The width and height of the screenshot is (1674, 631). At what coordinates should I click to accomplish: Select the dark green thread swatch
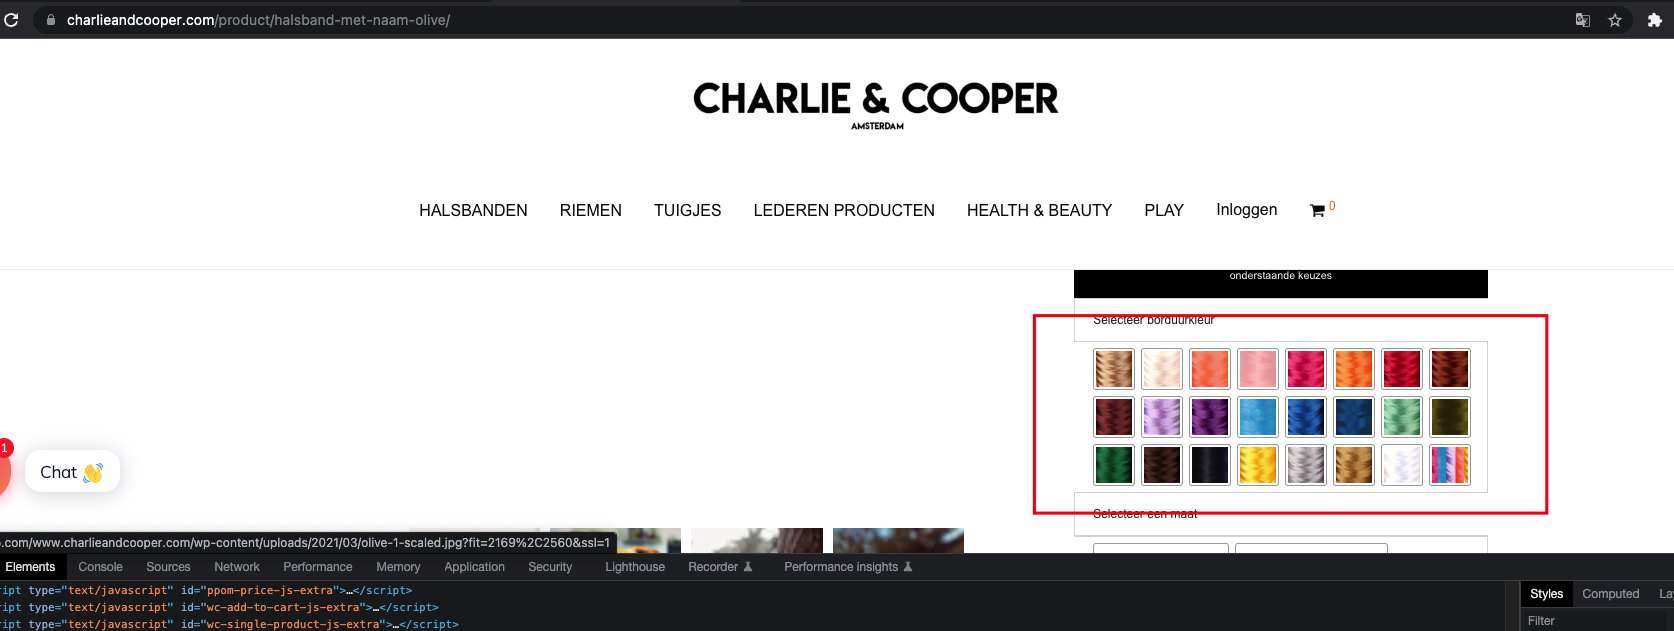tap(1114, 465)
